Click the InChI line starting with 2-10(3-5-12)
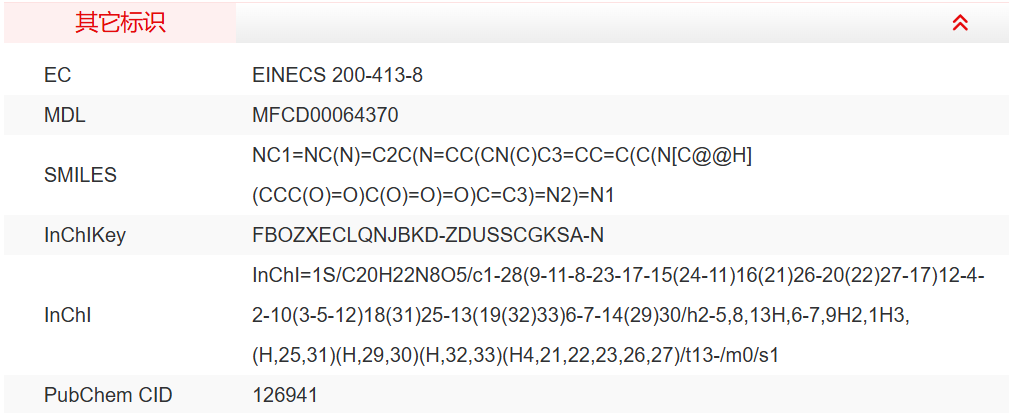The height and width of the screenshot is (413, 1023). tap(580, 316)
